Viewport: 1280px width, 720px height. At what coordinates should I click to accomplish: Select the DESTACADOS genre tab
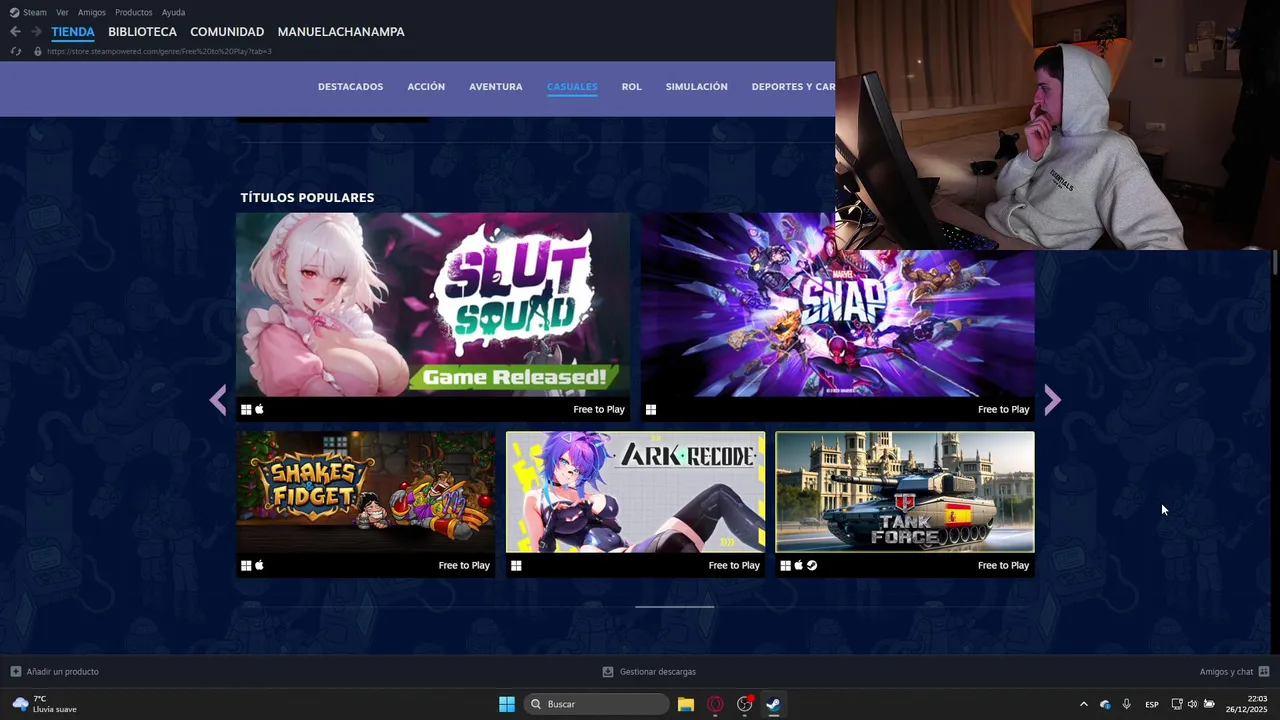point(350,87)
